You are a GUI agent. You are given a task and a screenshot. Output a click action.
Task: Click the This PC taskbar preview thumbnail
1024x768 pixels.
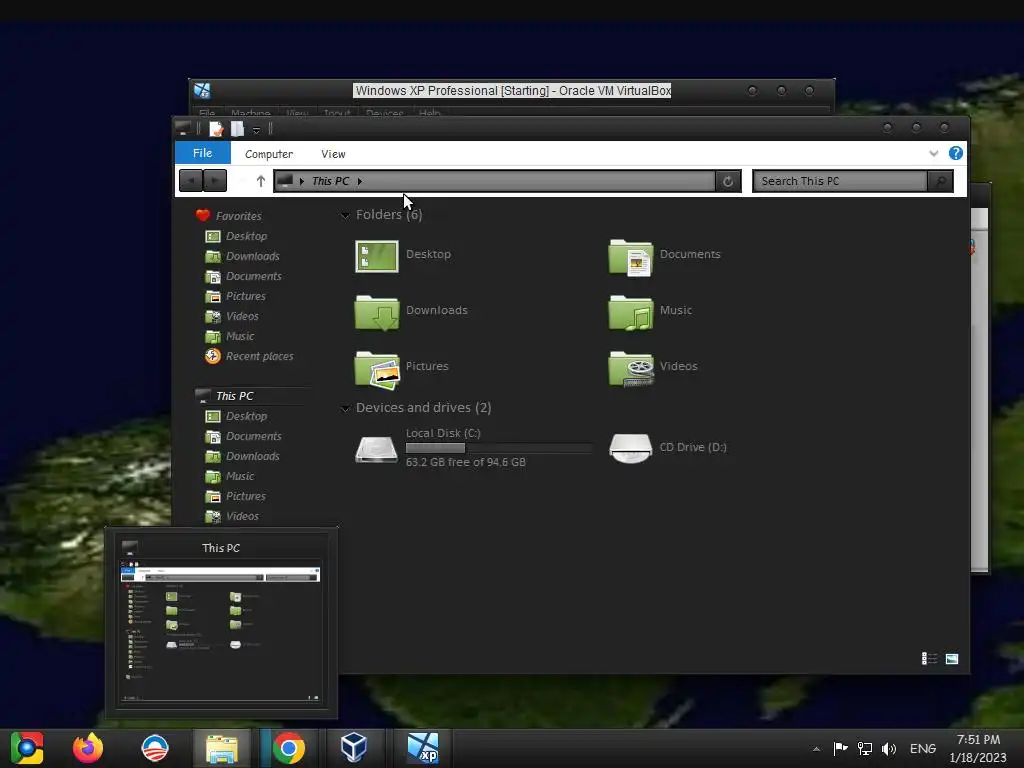220,623
